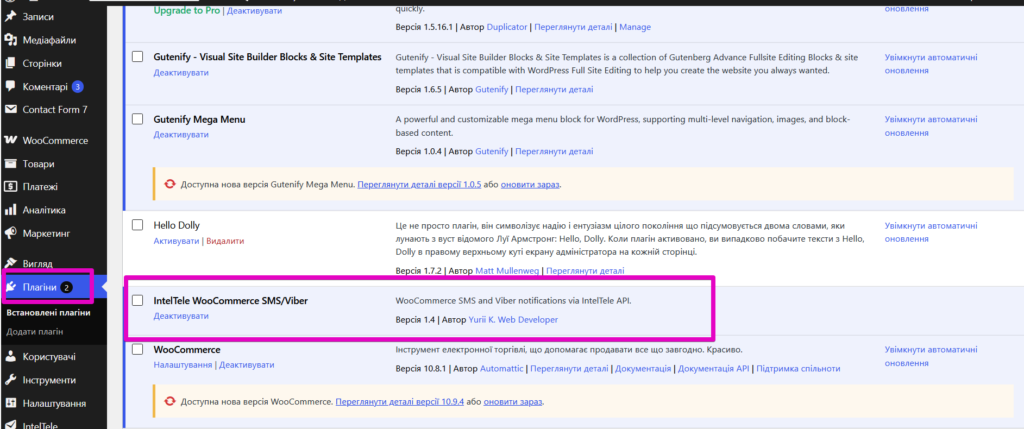Open Товари products box icon

[x=10, y=164]
